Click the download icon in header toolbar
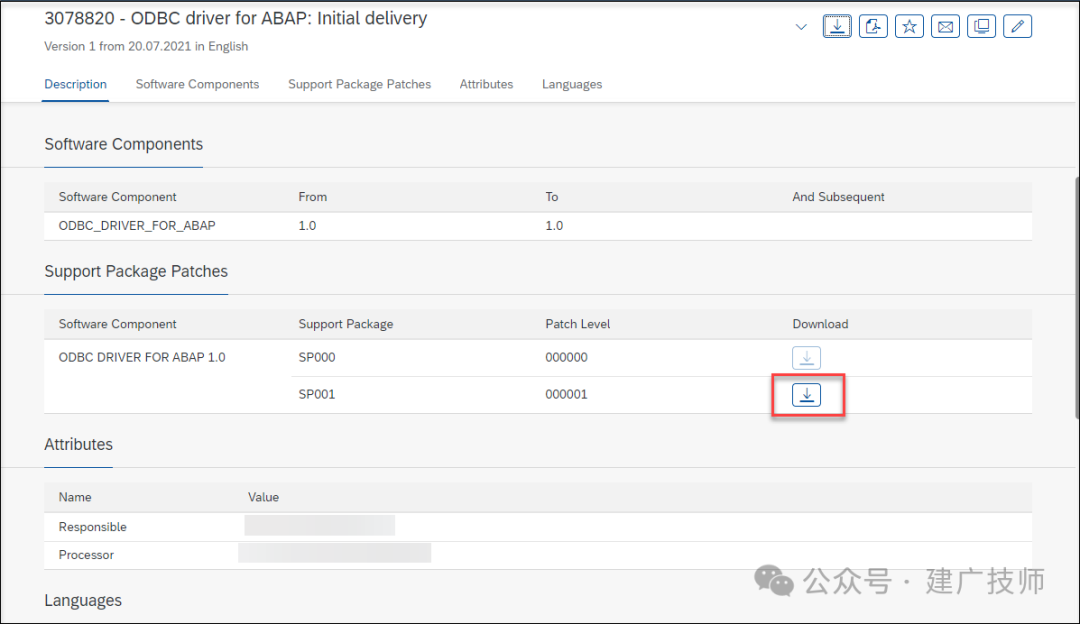 837,27
